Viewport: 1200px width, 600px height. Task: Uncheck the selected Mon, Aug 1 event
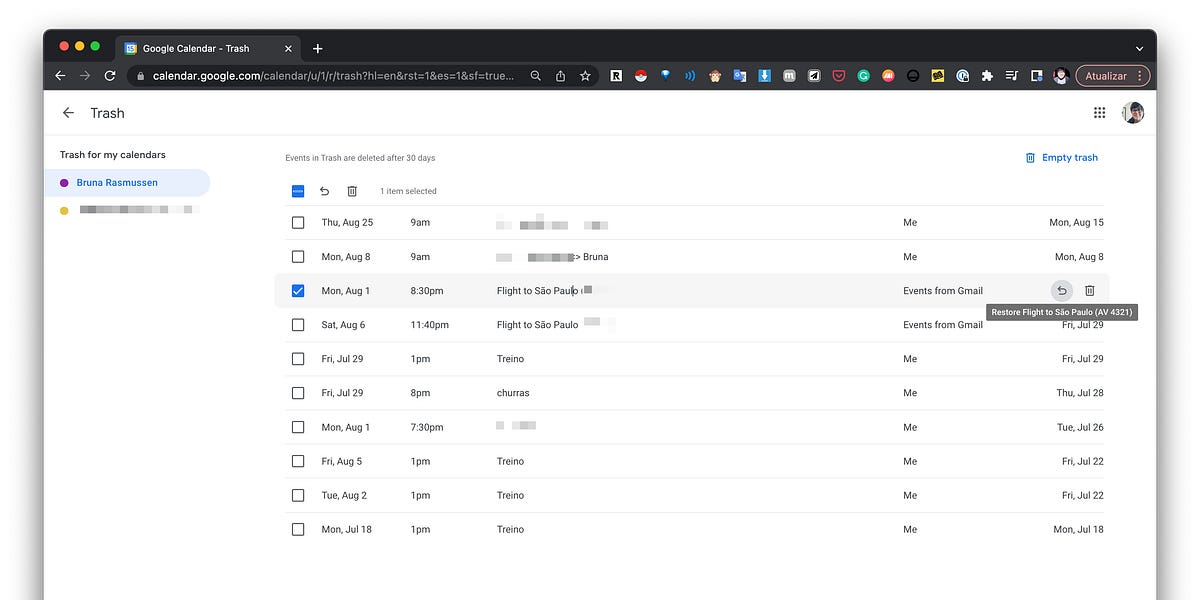(297, 290)
